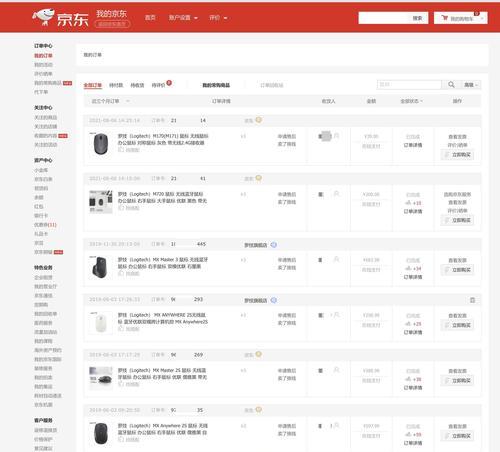
Task: Switch to the 待评价 tab
Action: click(x=158, y=85)
